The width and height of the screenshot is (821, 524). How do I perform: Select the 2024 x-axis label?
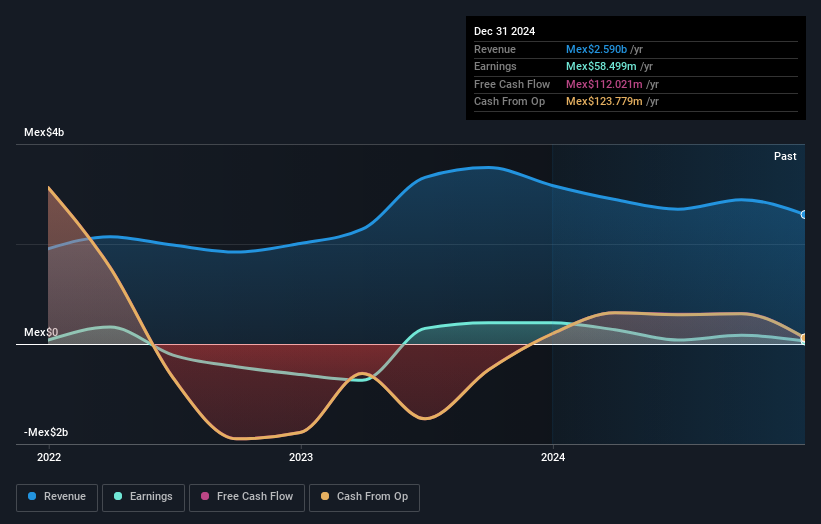pos(553,457)
